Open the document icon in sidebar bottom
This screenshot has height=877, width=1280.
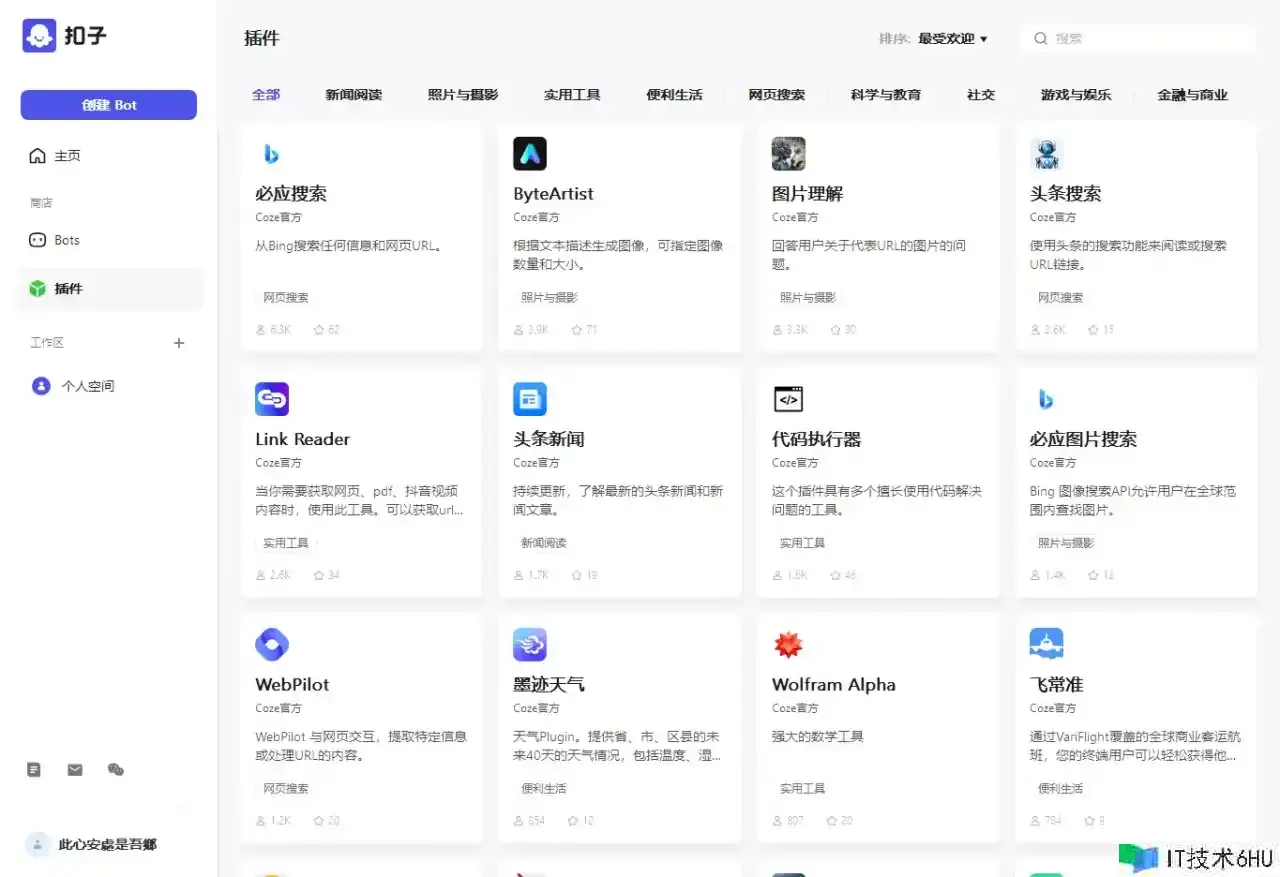pos(34,770)
